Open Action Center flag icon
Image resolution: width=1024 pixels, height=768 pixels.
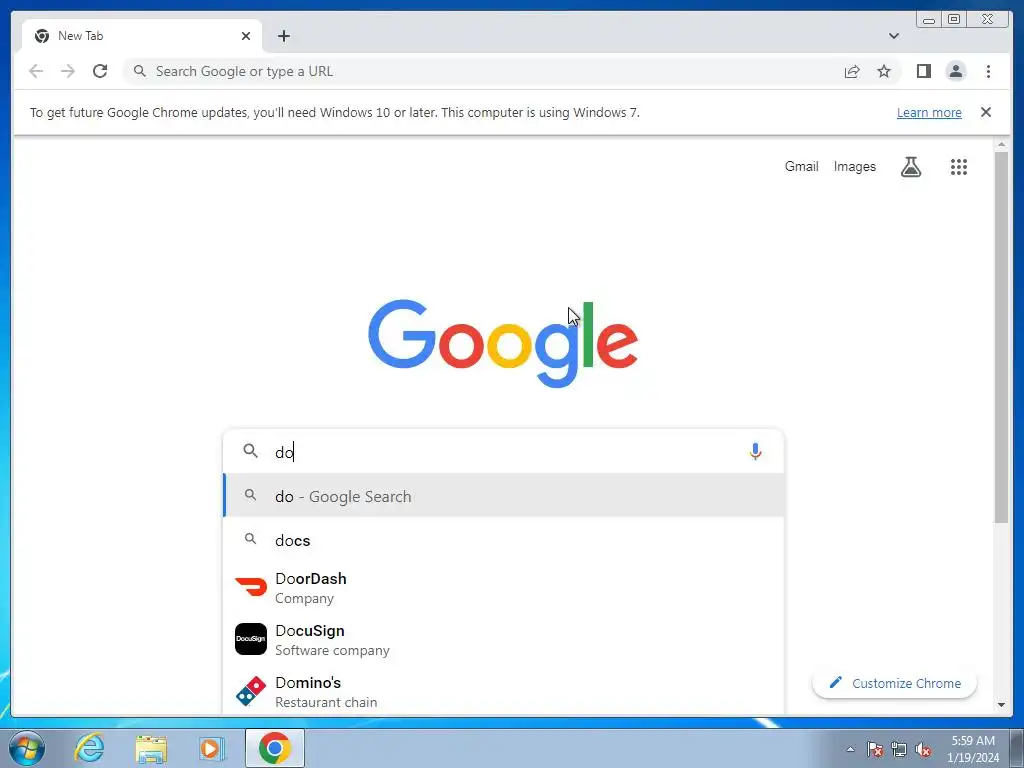875,749
